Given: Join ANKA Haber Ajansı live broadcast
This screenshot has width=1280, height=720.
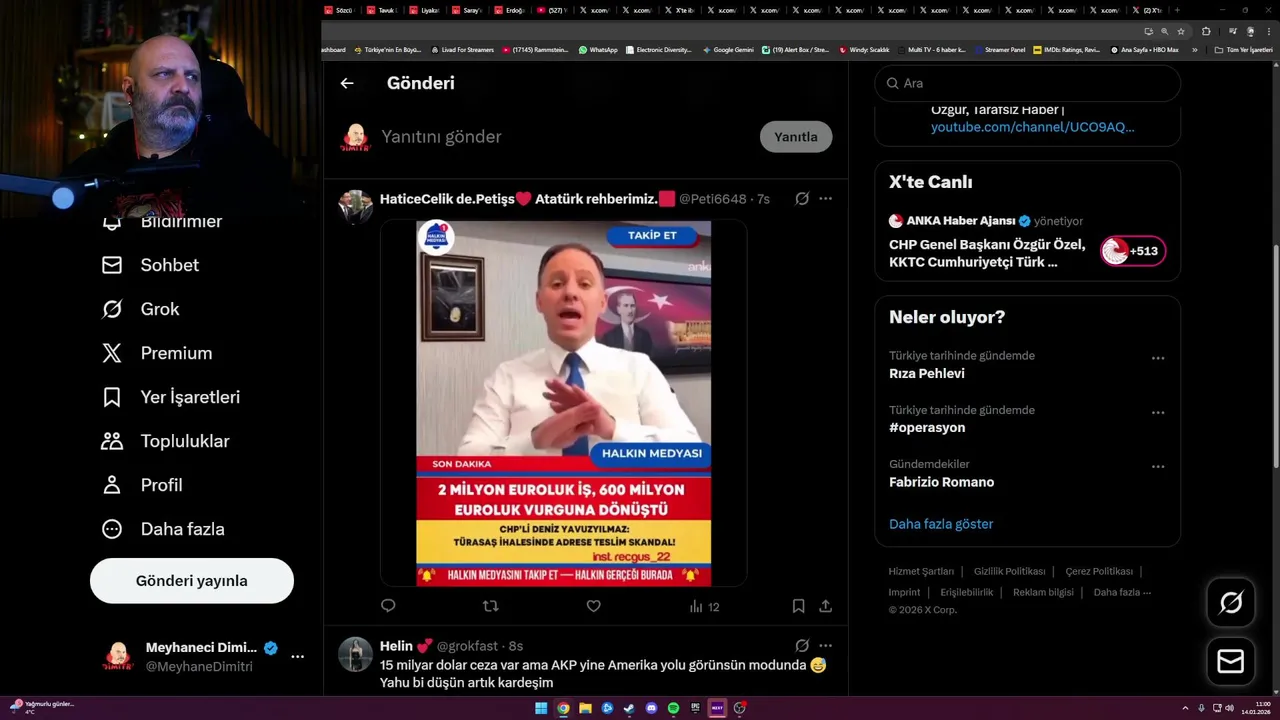Looking at the screenshot, I should point(987,252).
